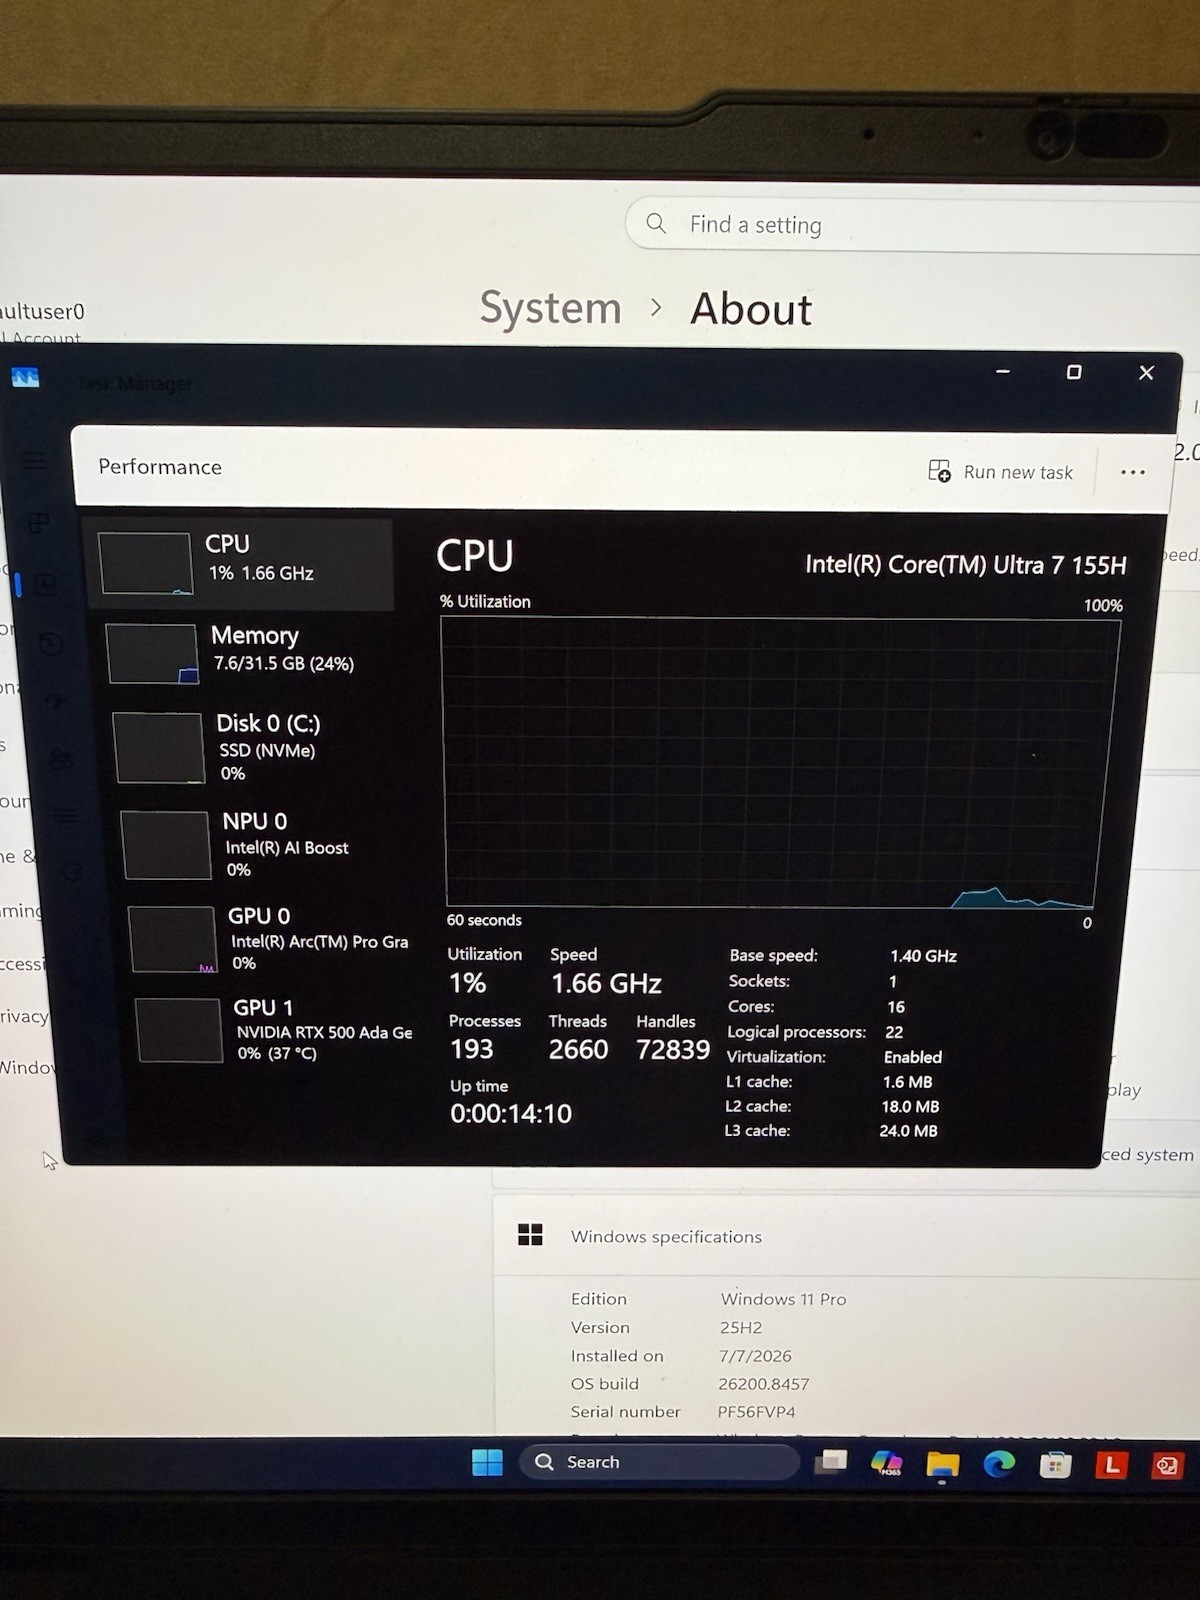Click the Windows logo icon beside Windows specifications

(x=530, y=1235)
